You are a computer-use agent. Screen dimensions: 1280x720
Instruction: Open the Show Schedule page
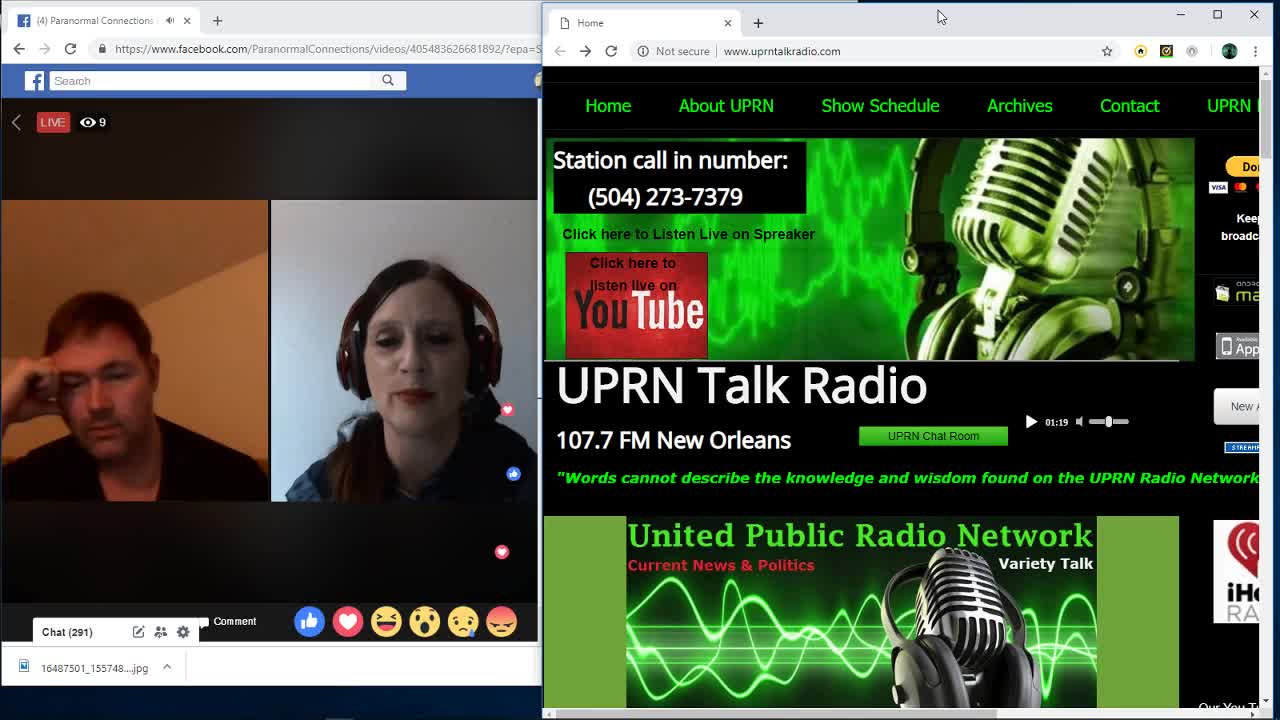tap(880, 106)
